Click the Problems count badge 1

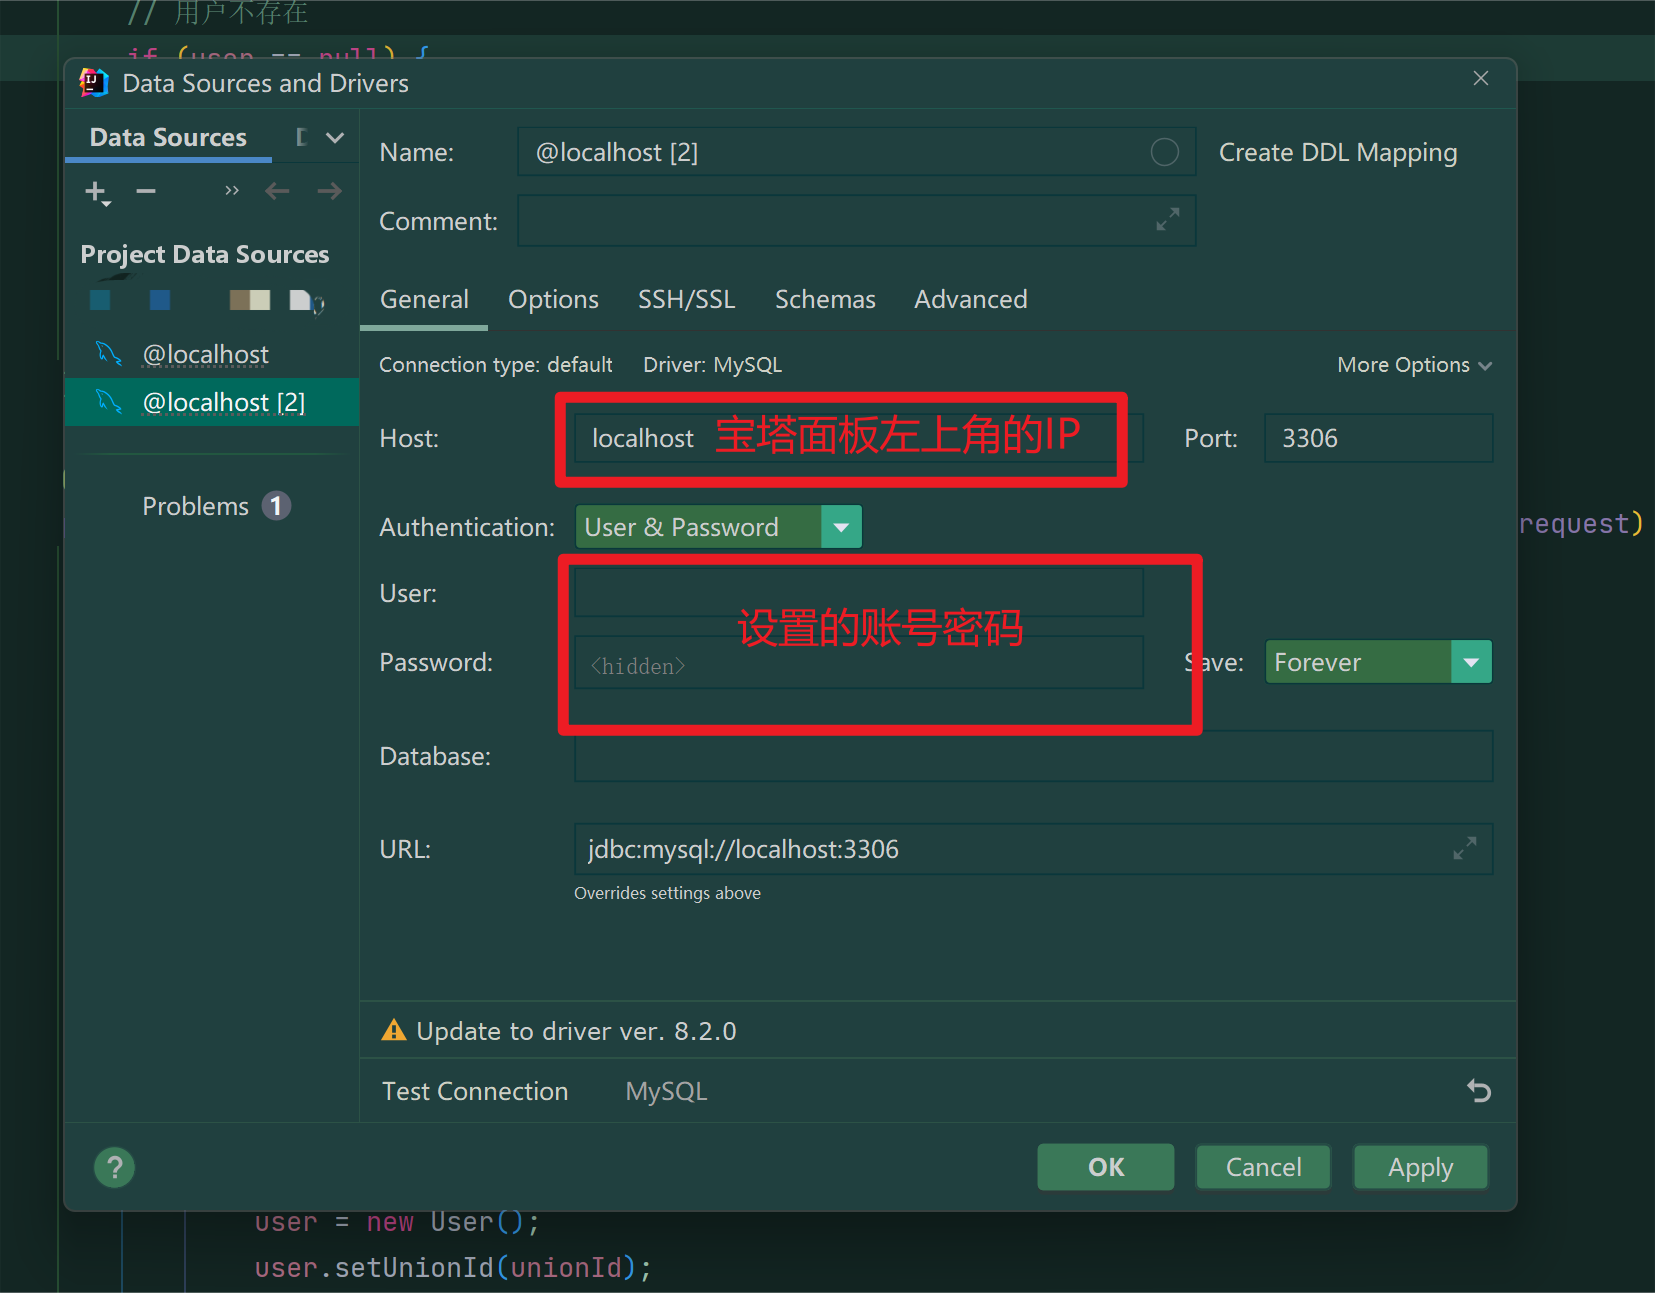point(277,506)
